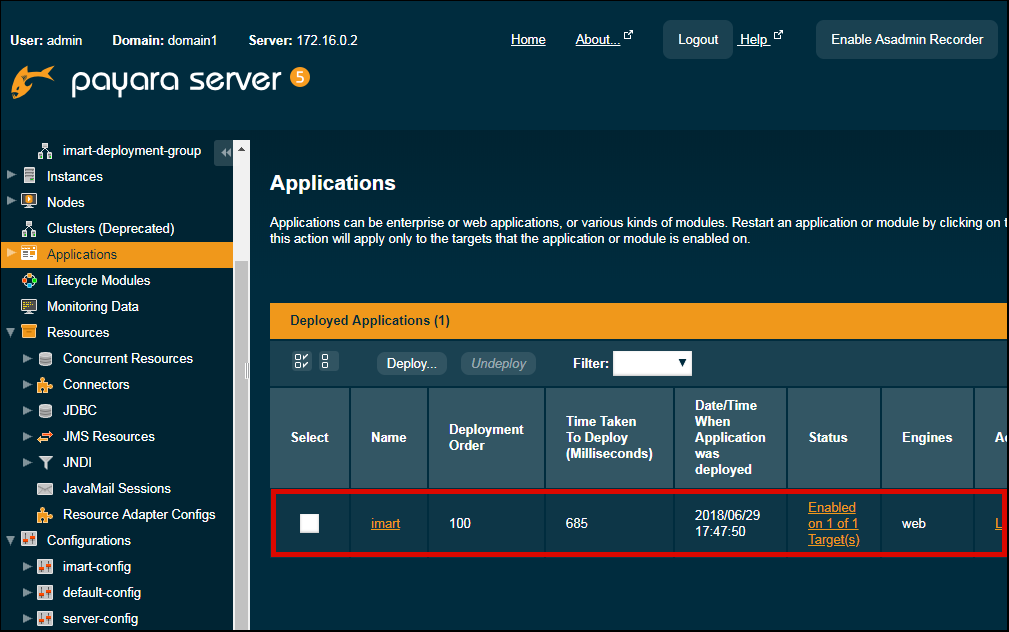Open the Filter dropdown
Image resolution: width=1009 pixels, height=632 pixels.
click(652, 363)
